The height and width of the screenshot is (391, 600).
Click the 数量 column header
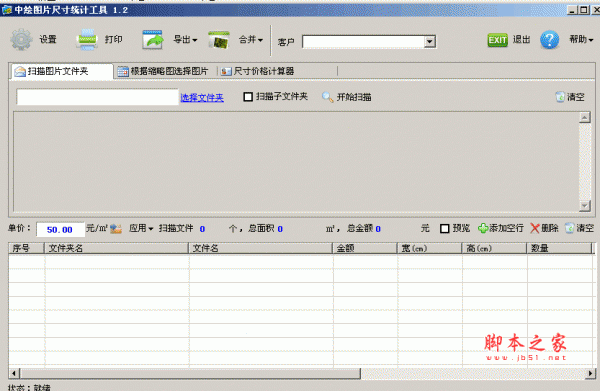[x=559, y=248]
